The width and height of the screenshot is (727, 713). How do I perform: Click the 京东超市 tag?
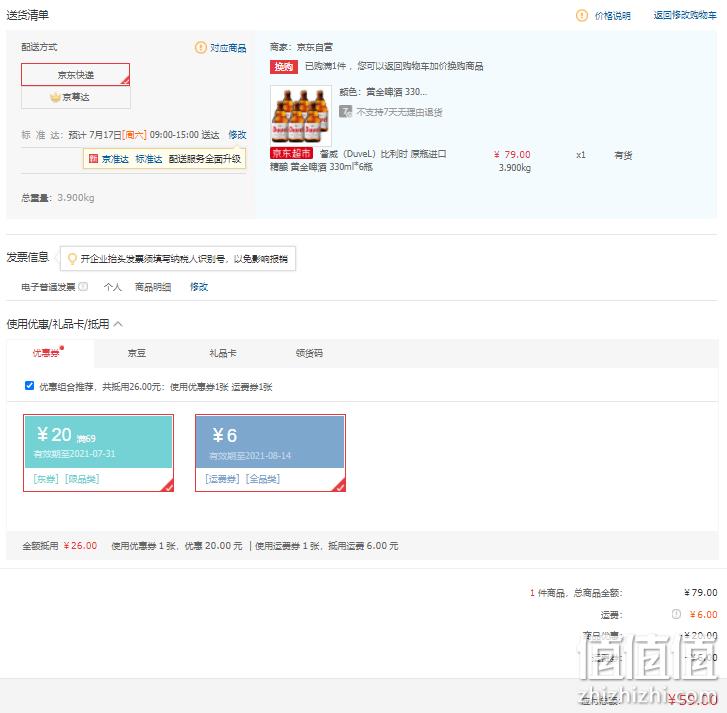[291, 153]
